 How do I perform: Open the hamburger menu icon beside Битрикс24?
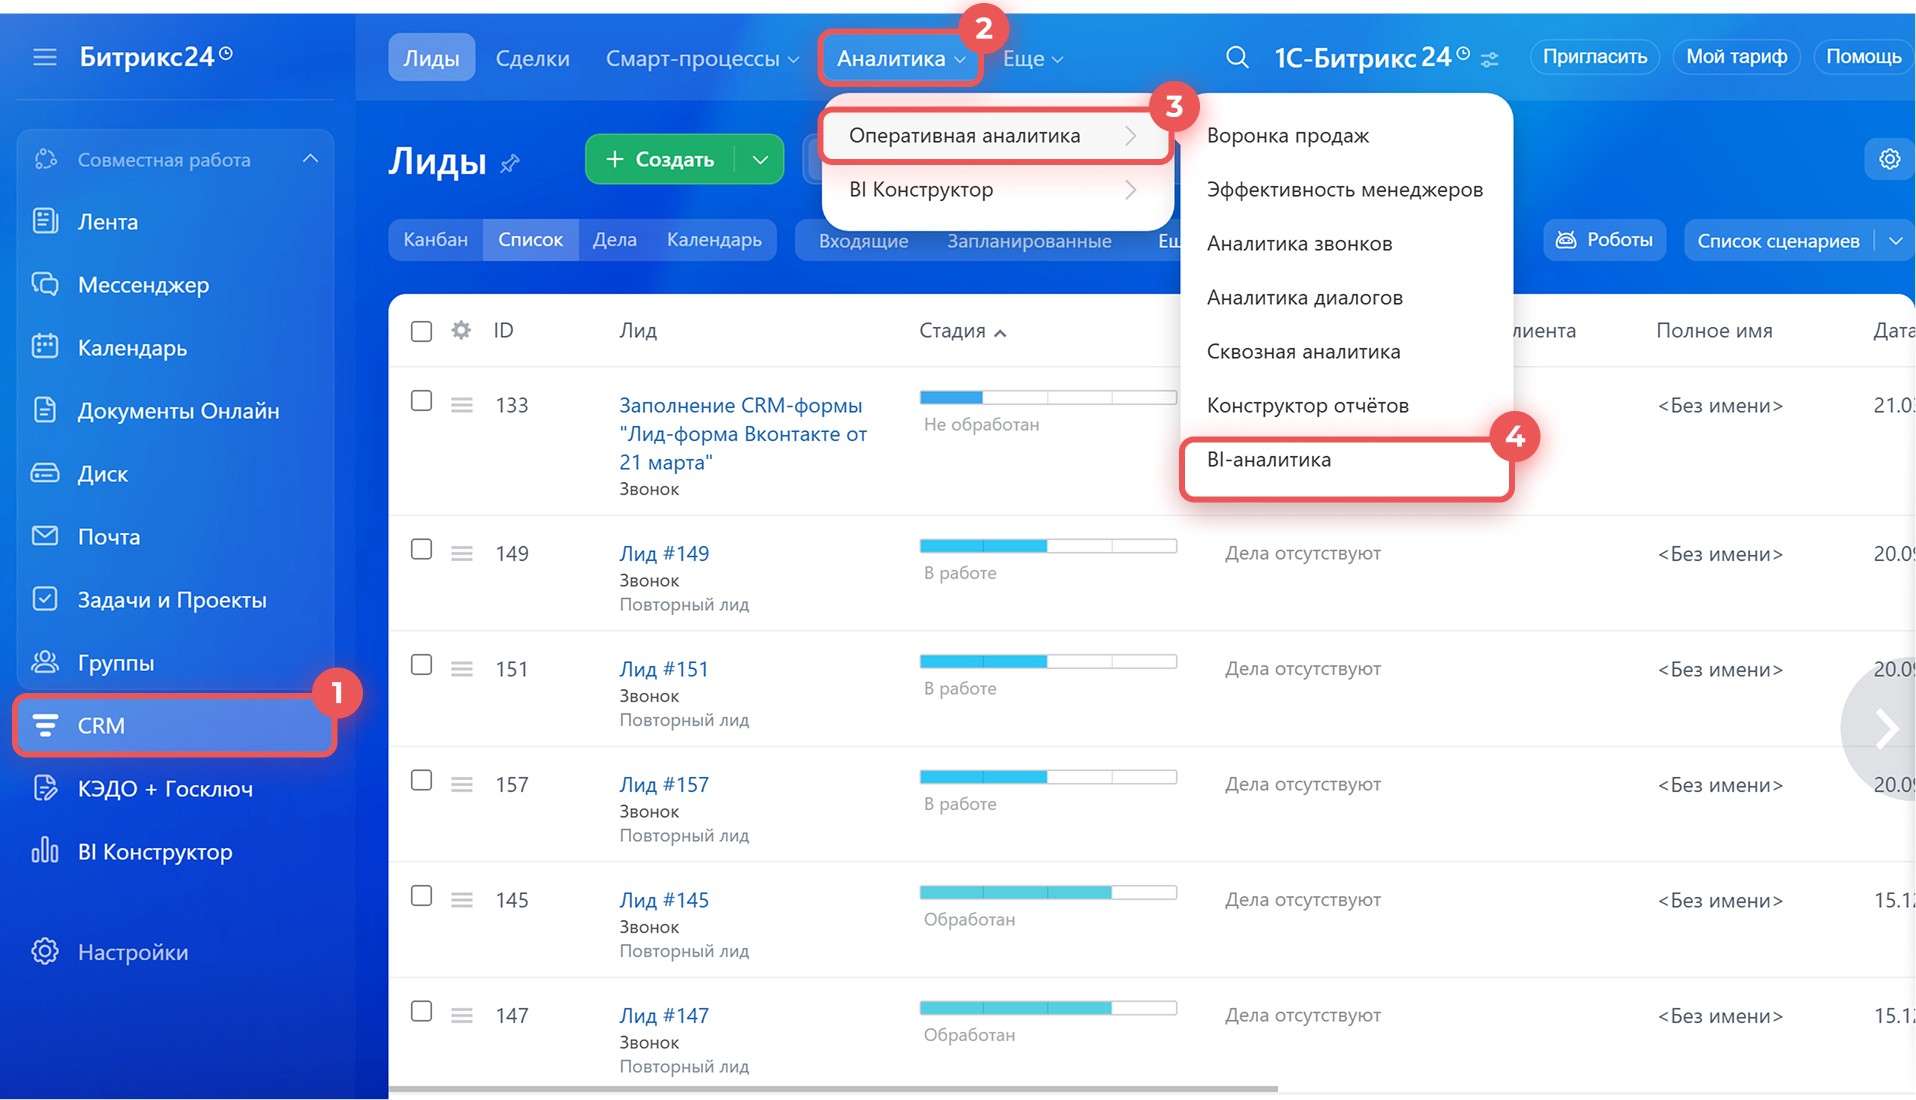click(44, 57)
